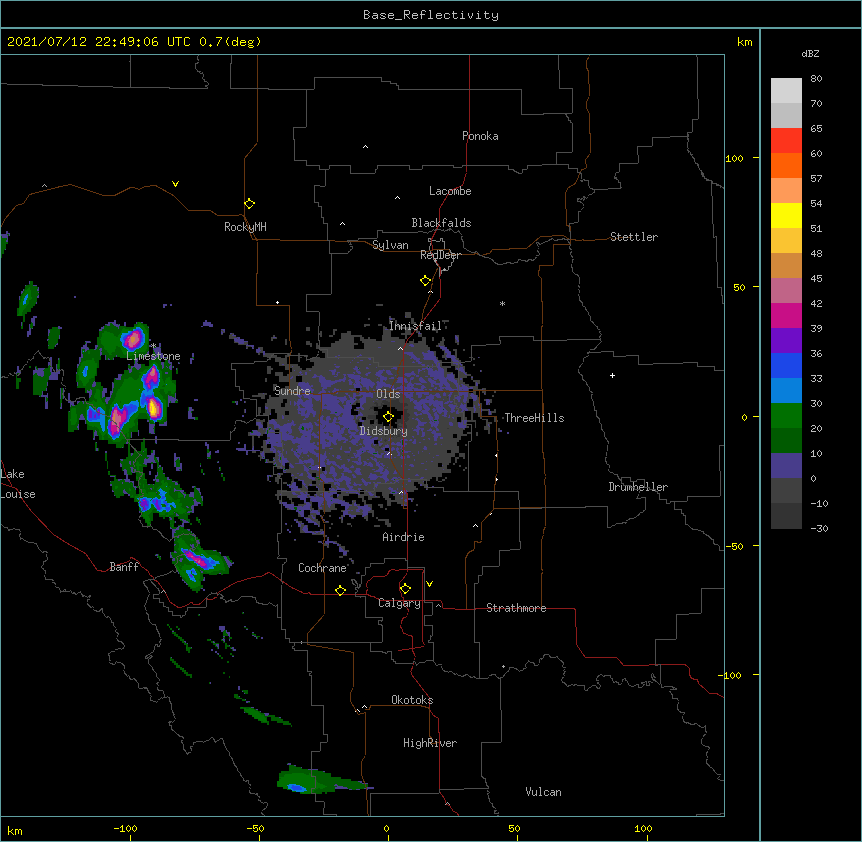Screen dimensions: 862x842
Task: Select the royal blue 36 dBZ legend swatch
Action: [786, 365]
